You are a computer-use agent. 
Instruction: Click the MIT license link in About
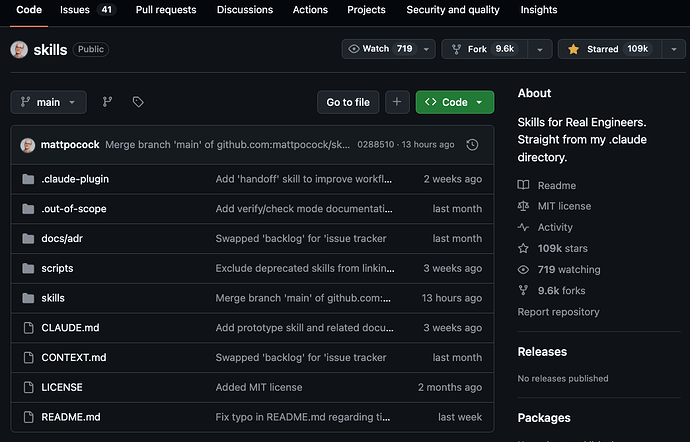point(565,206)
